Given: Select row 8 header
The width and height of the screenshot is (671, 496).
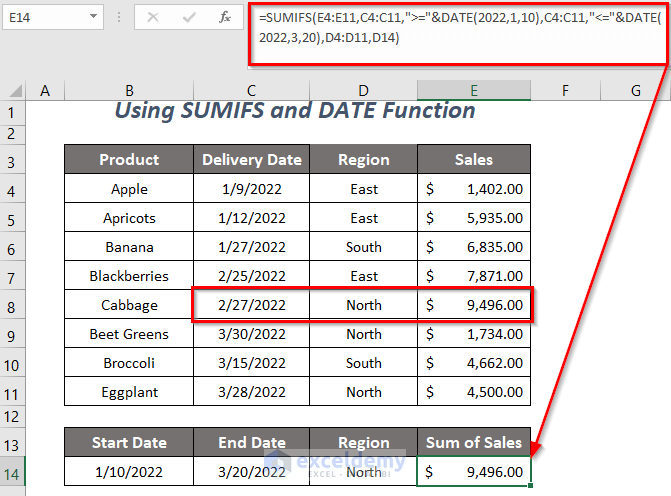Looking at the screenshot, I should (x=13, y=304).
